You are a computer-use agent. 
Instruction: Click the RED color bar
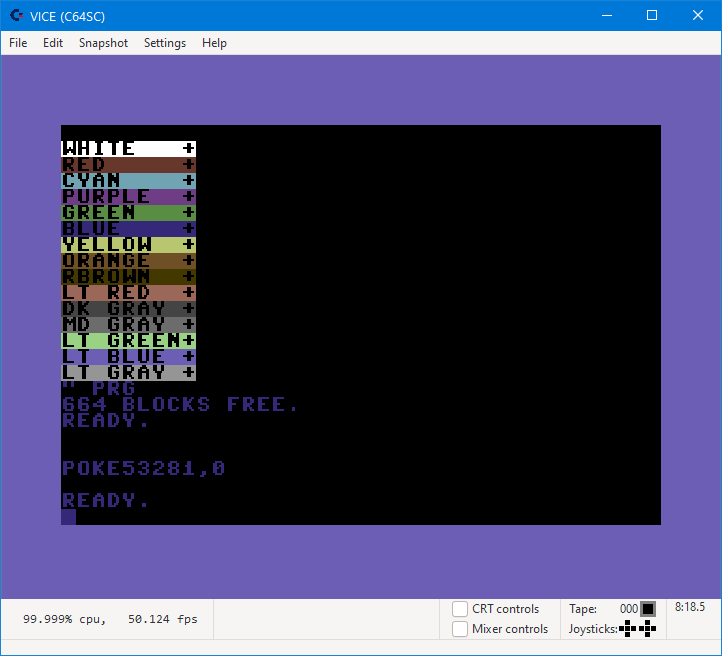pyautogui.click(x=128, y=165)
